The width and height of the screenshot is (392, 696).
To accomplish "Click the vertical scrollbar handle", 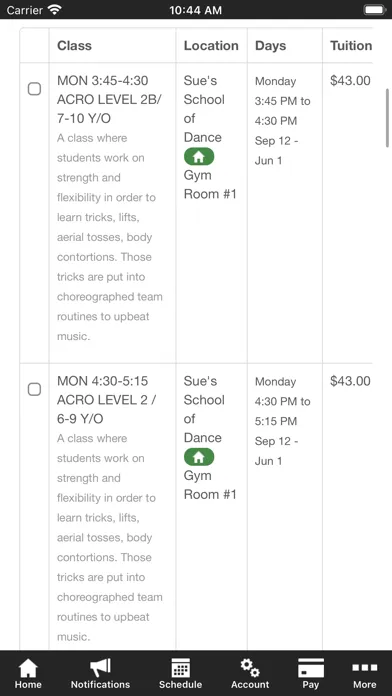I will [x=388, y=118].
